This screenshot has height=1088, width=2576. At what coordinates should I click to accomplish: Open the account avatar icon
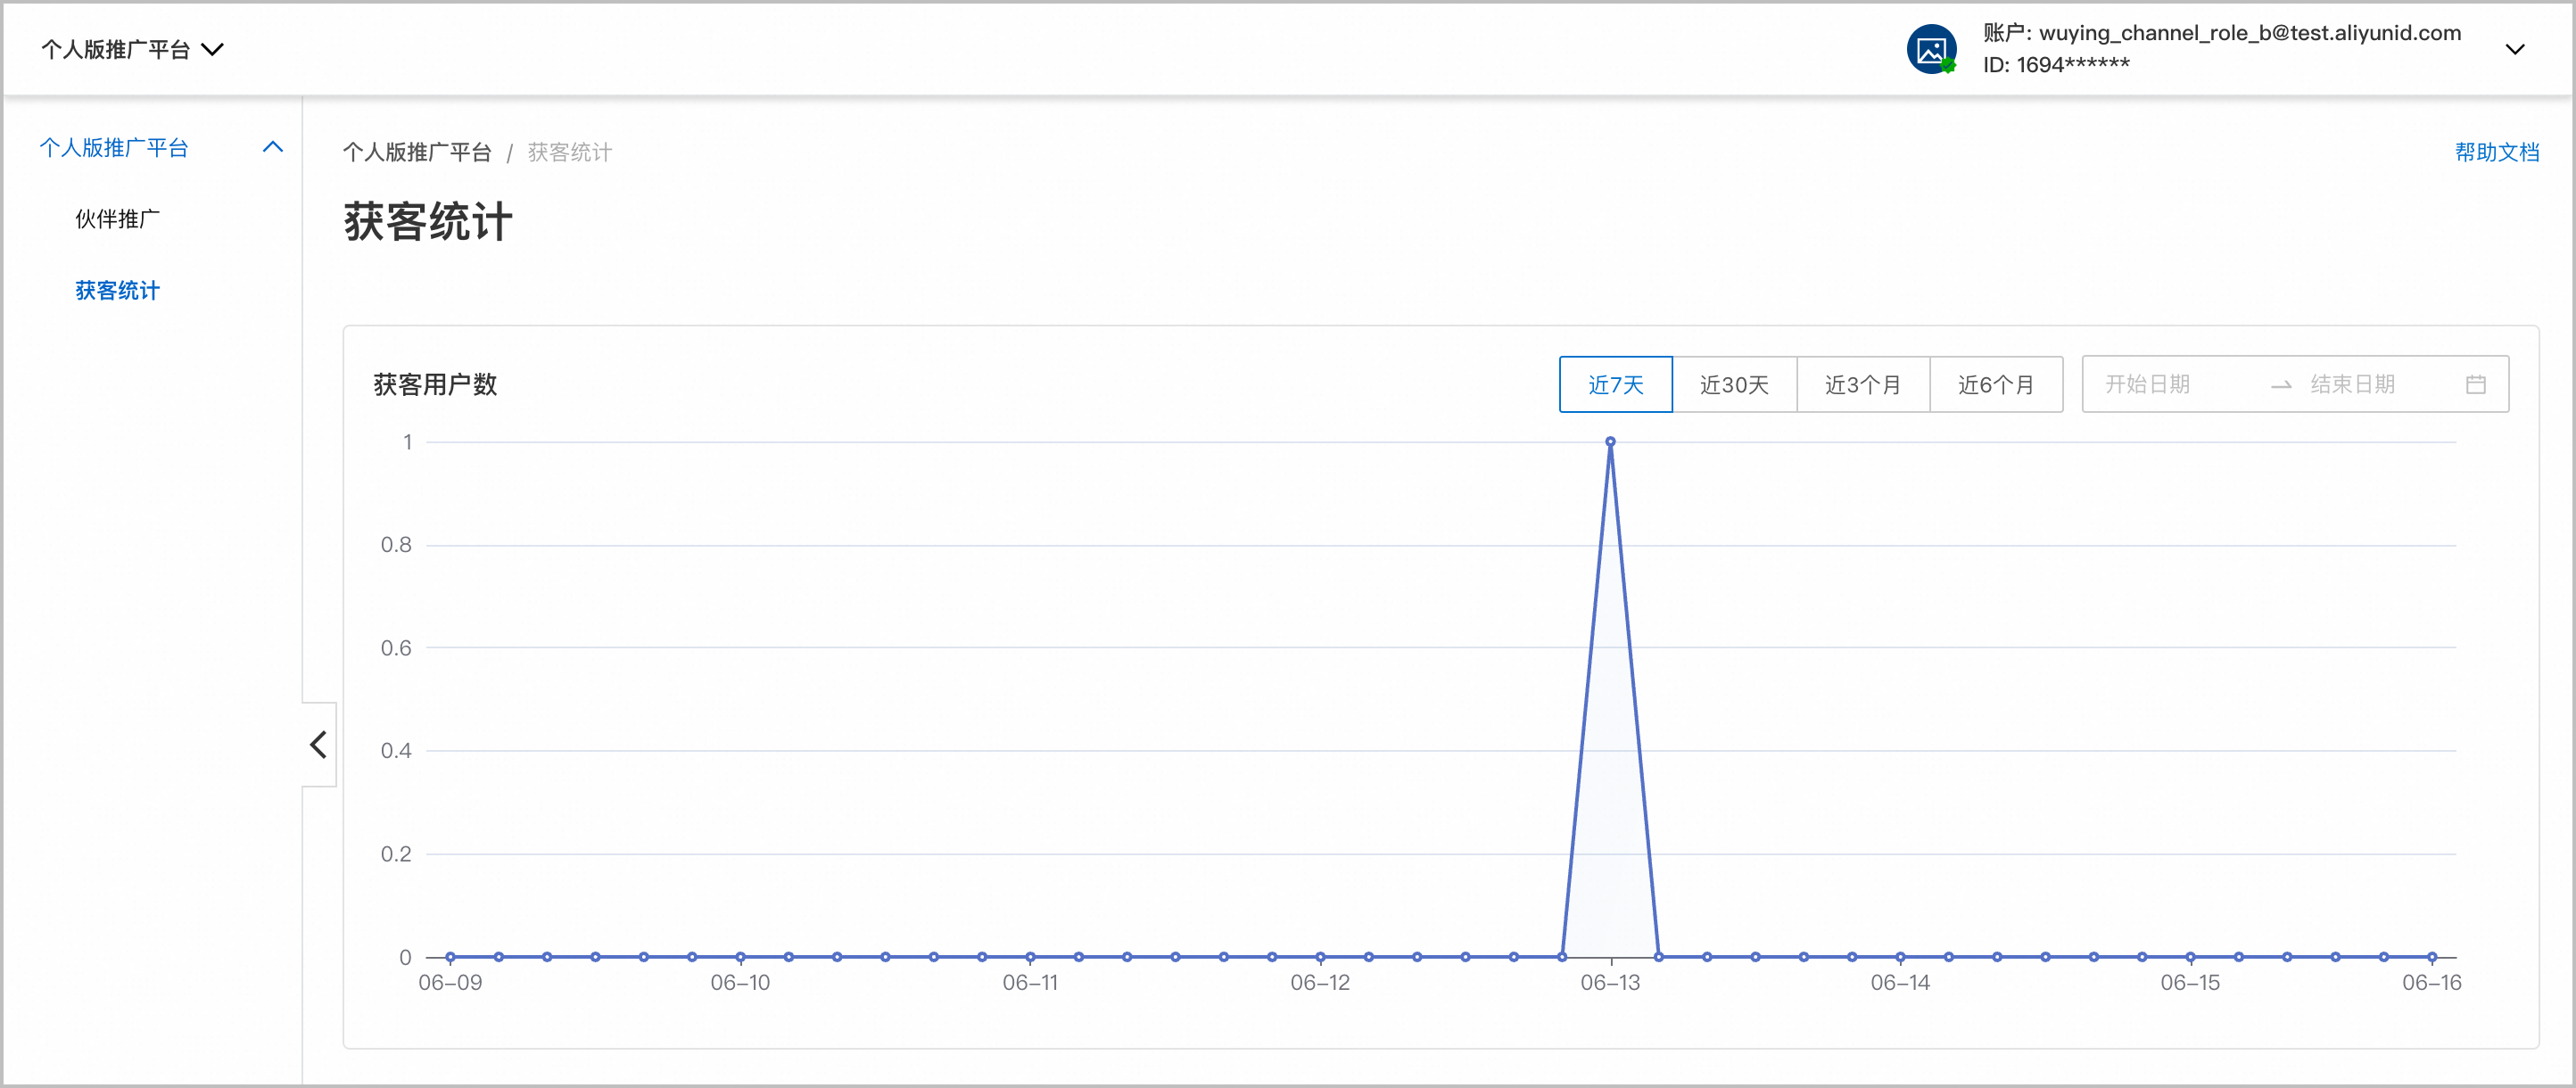tap(1932, 48)
